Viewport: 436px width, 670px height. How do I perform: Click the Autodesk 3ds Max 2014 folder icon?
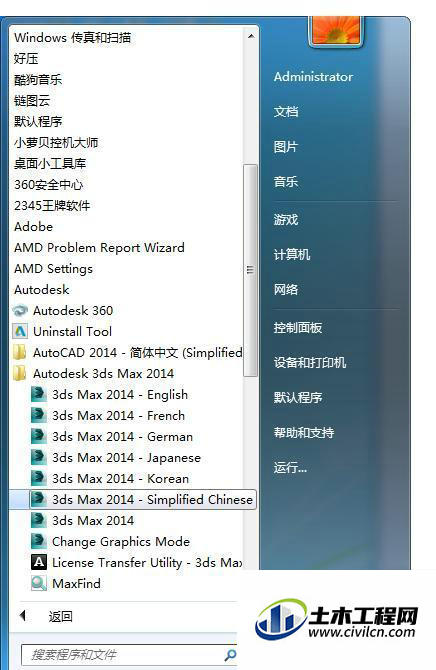pyautogui.click(x=20, y=373)
